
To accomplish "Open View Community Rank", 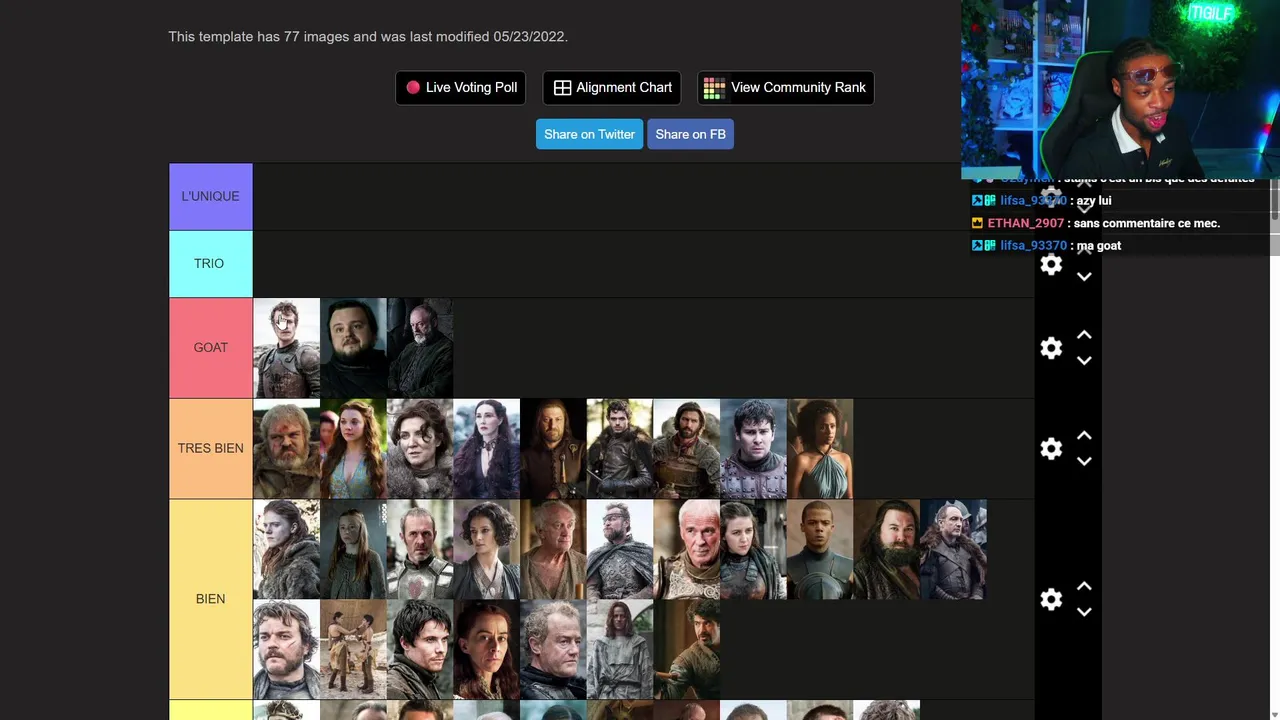I will click(x=786, y=87).
